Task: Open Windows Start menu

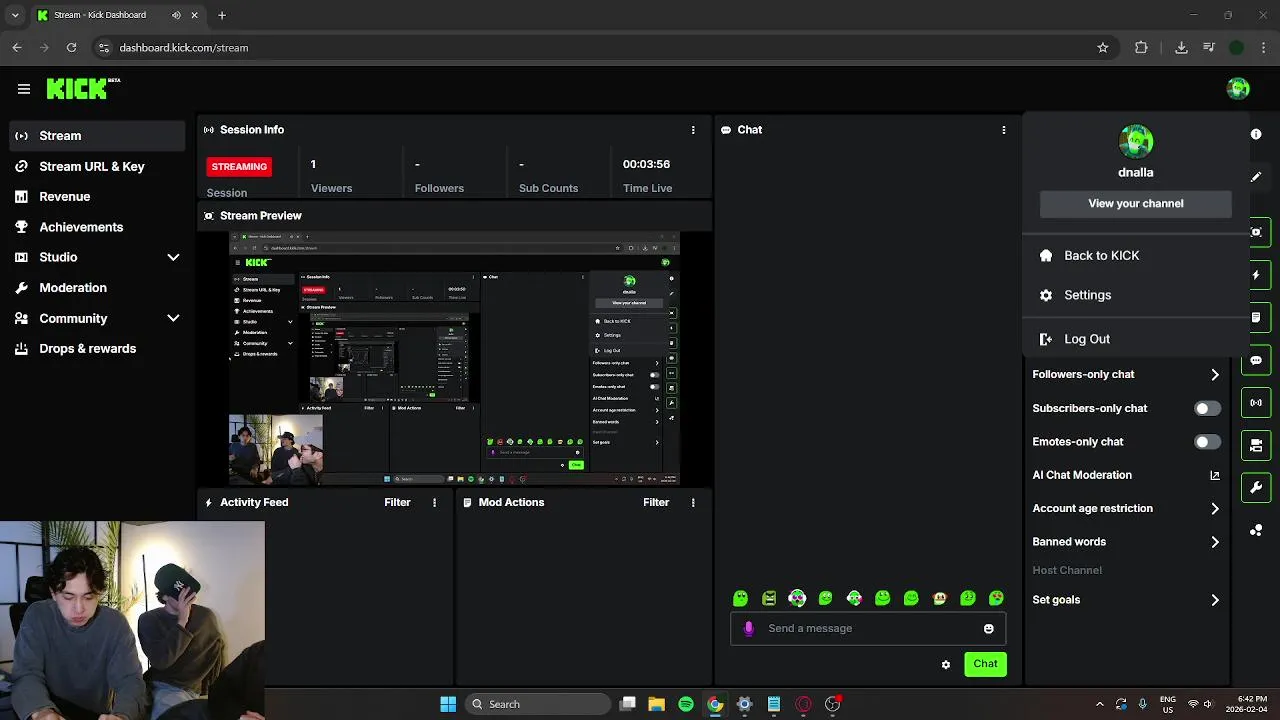Action: point(448,704)
